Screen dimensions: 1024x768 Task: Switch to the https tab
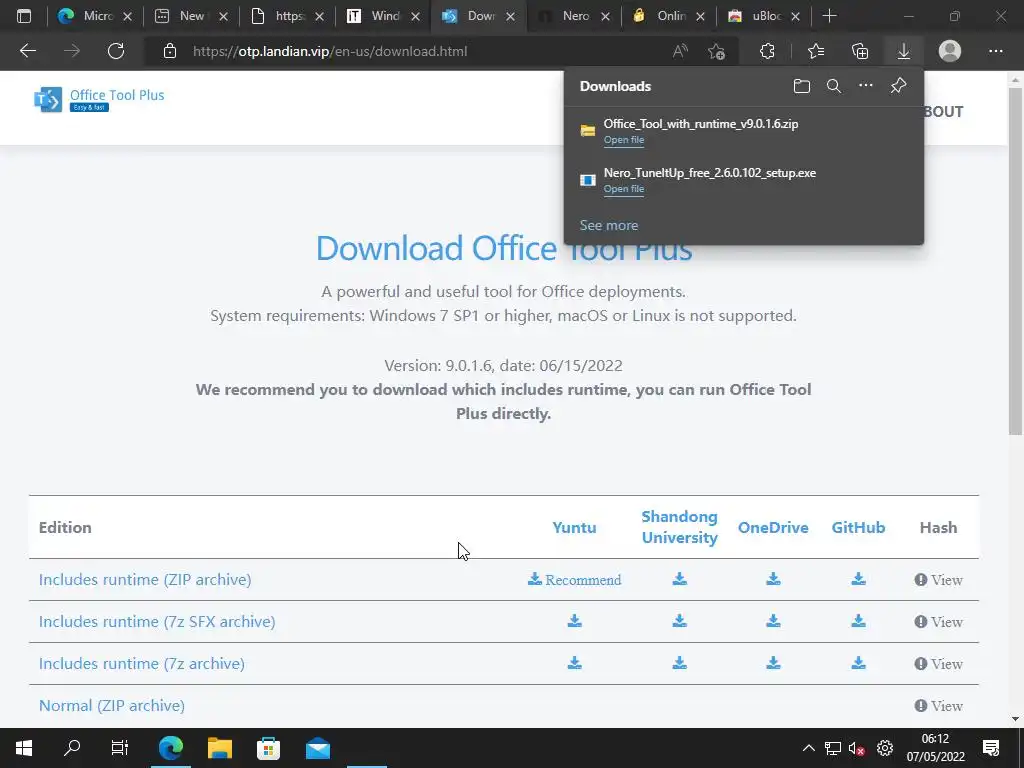288,16
